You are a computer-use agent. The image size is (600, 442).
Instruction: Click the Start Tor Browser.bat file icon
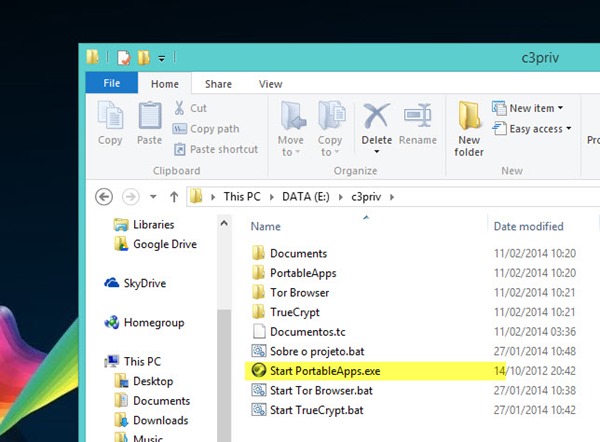click(x=259, y=390)
